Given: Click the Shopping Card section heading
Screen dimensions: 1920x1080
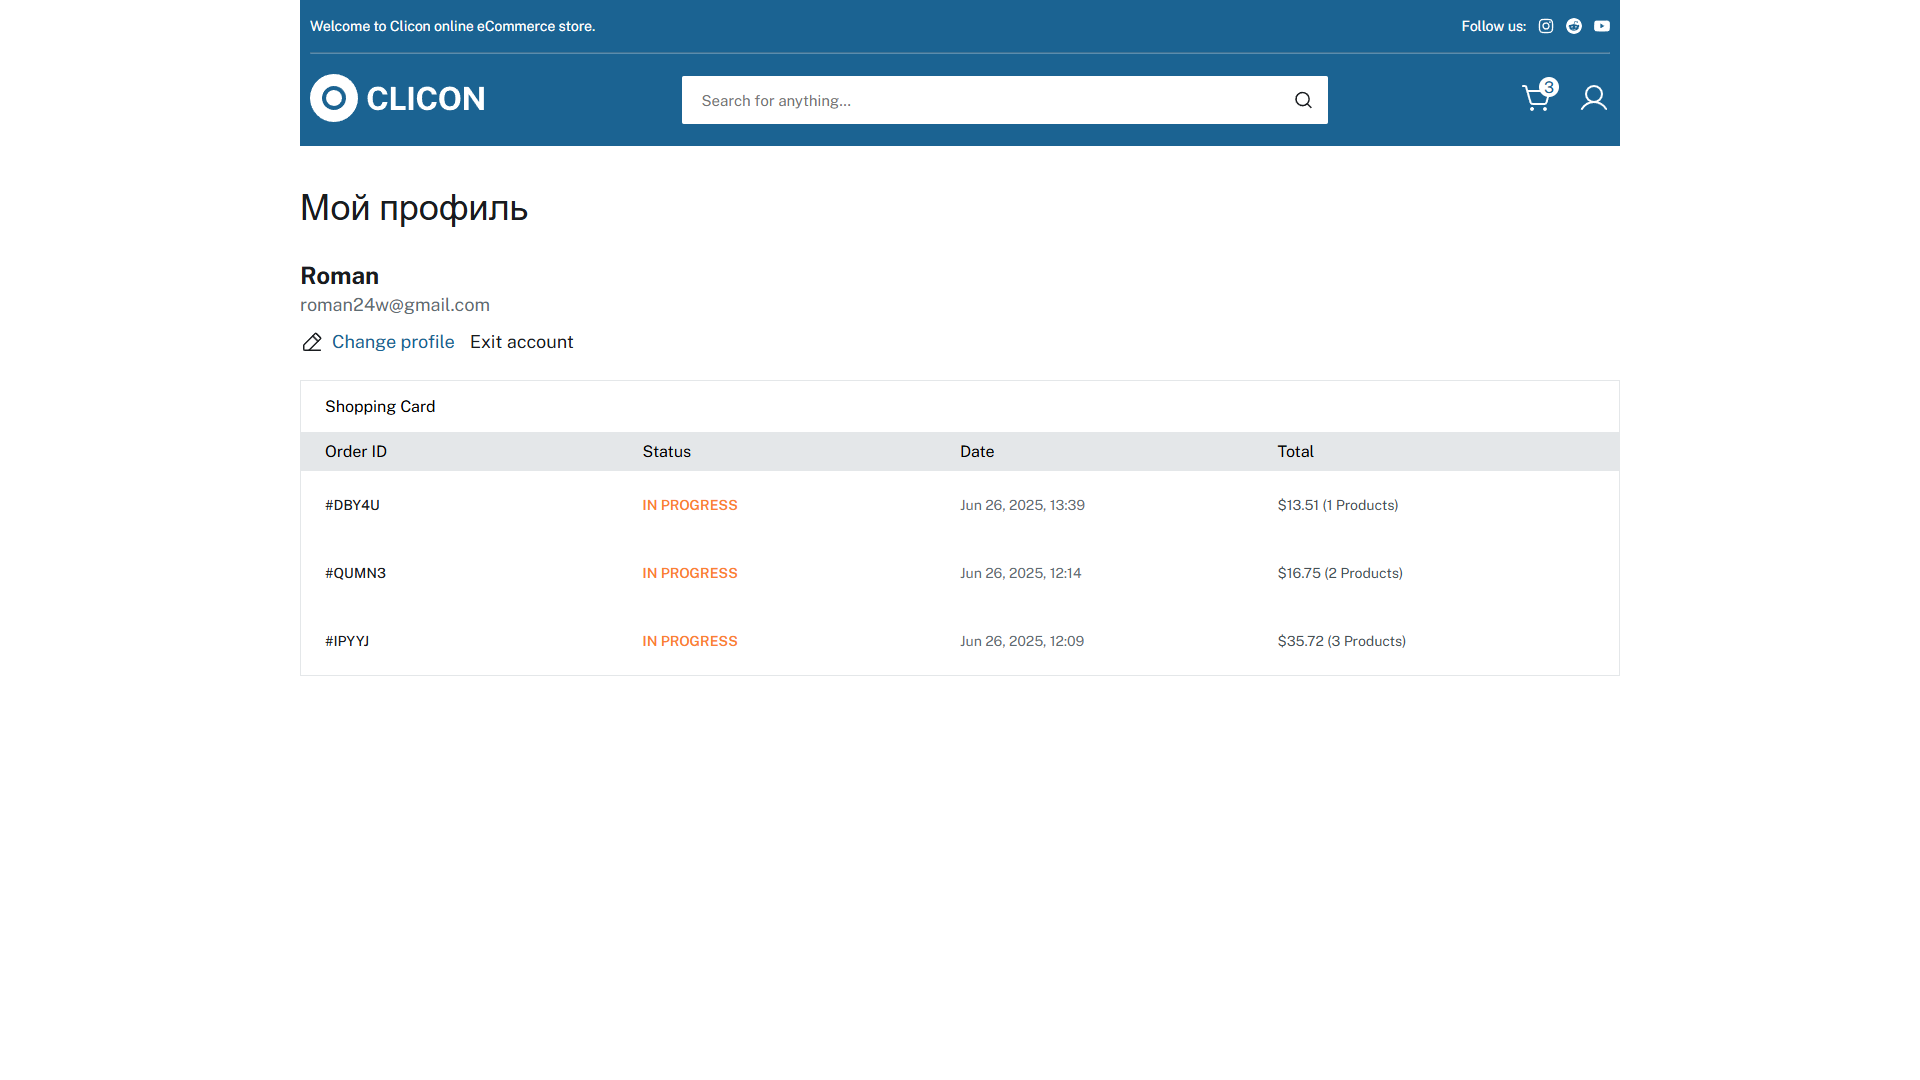Looking at the screenshot, I should (x=380, y=407).
